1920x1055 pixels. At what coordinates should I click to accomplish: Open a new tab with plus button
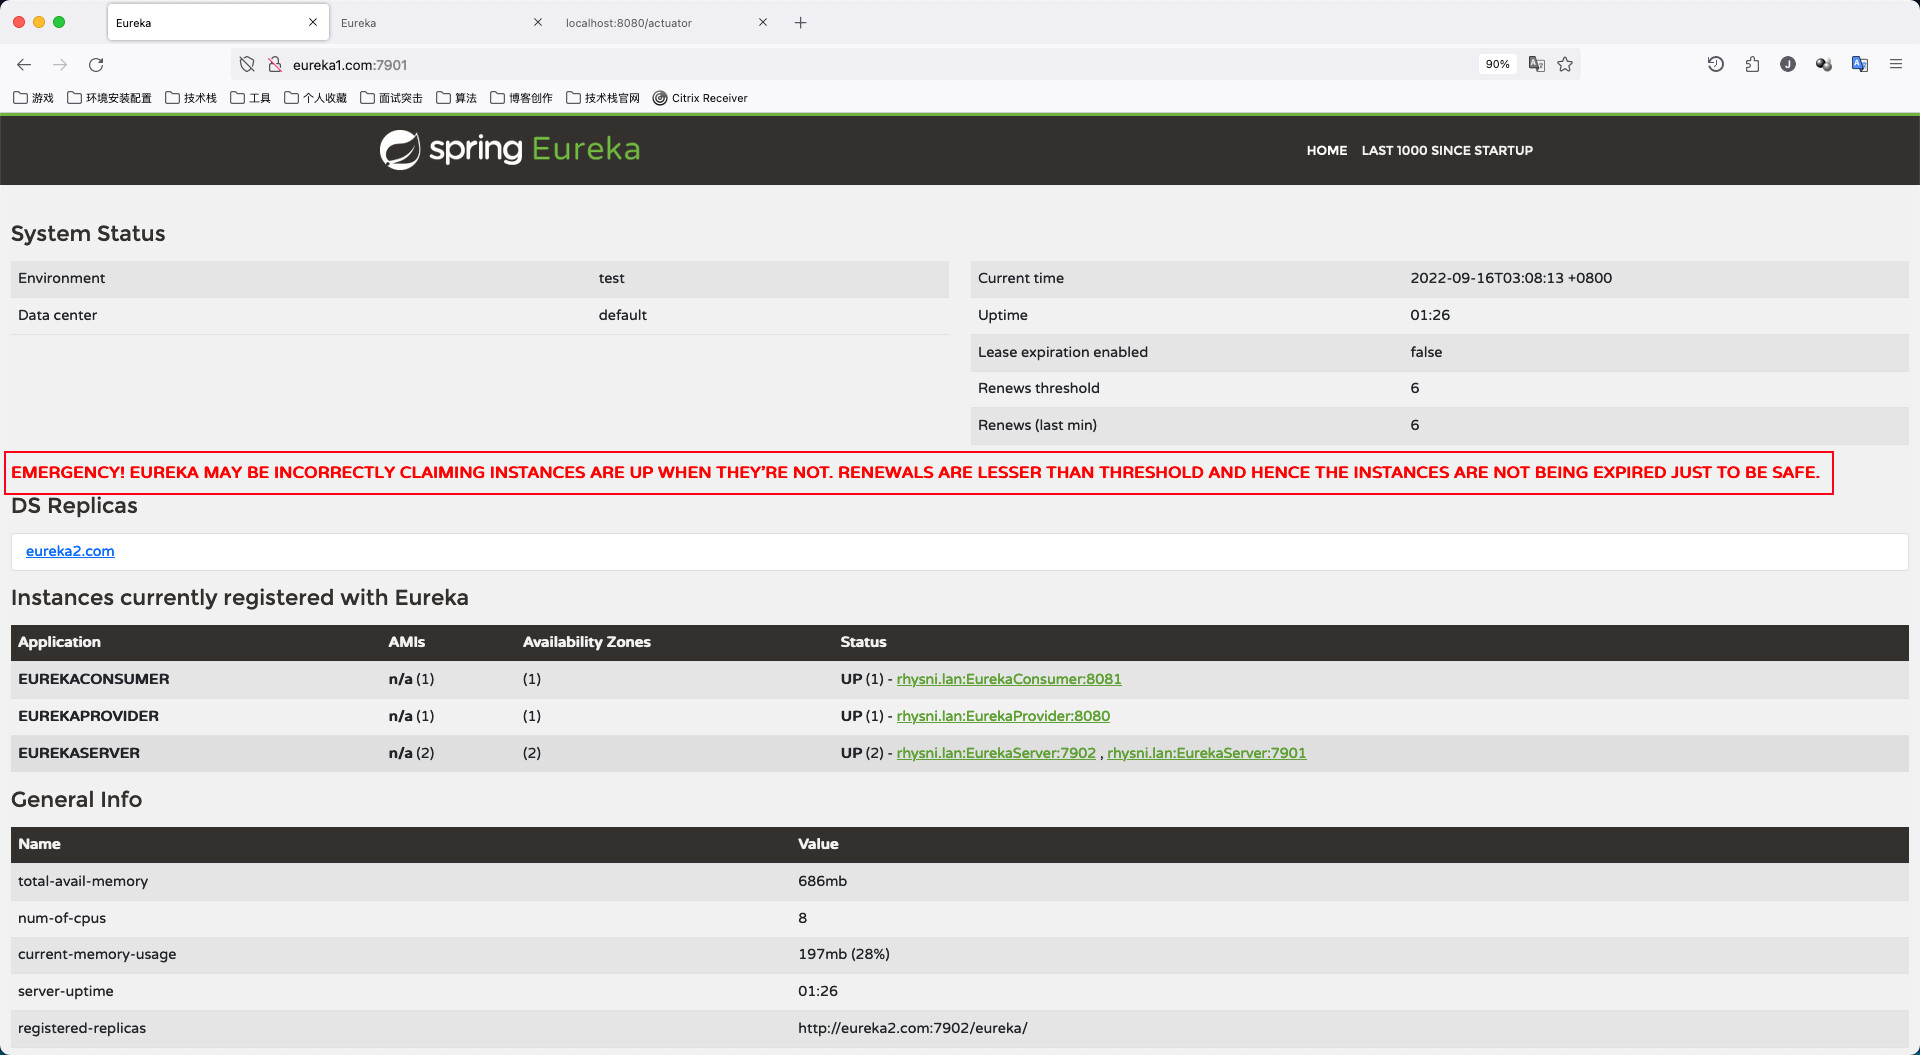[x=801, y=22]
